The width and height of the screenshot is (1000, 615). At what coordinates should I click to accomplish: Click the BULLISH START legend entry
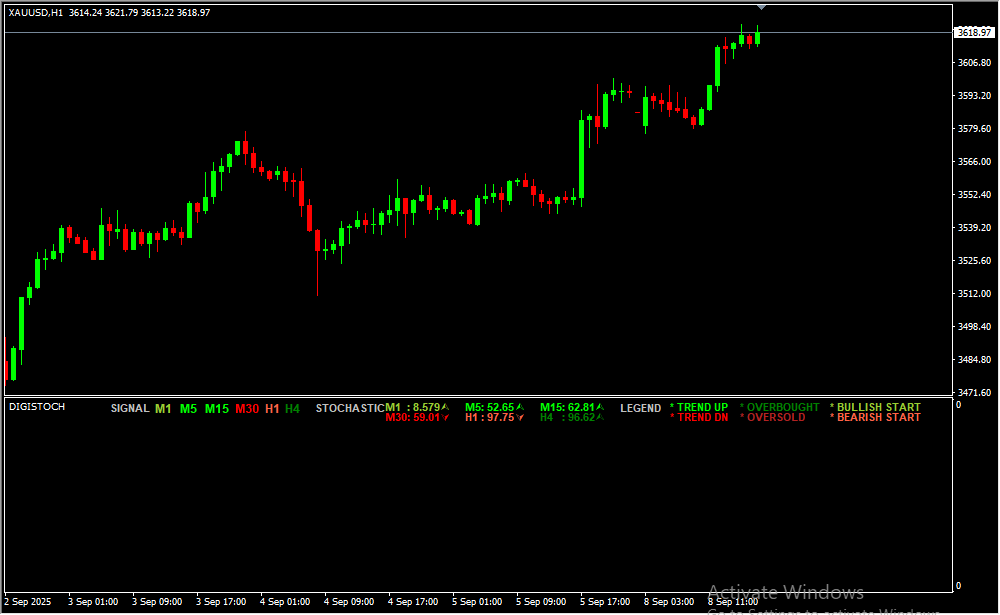pyautogui.click(x=875, y=407)
